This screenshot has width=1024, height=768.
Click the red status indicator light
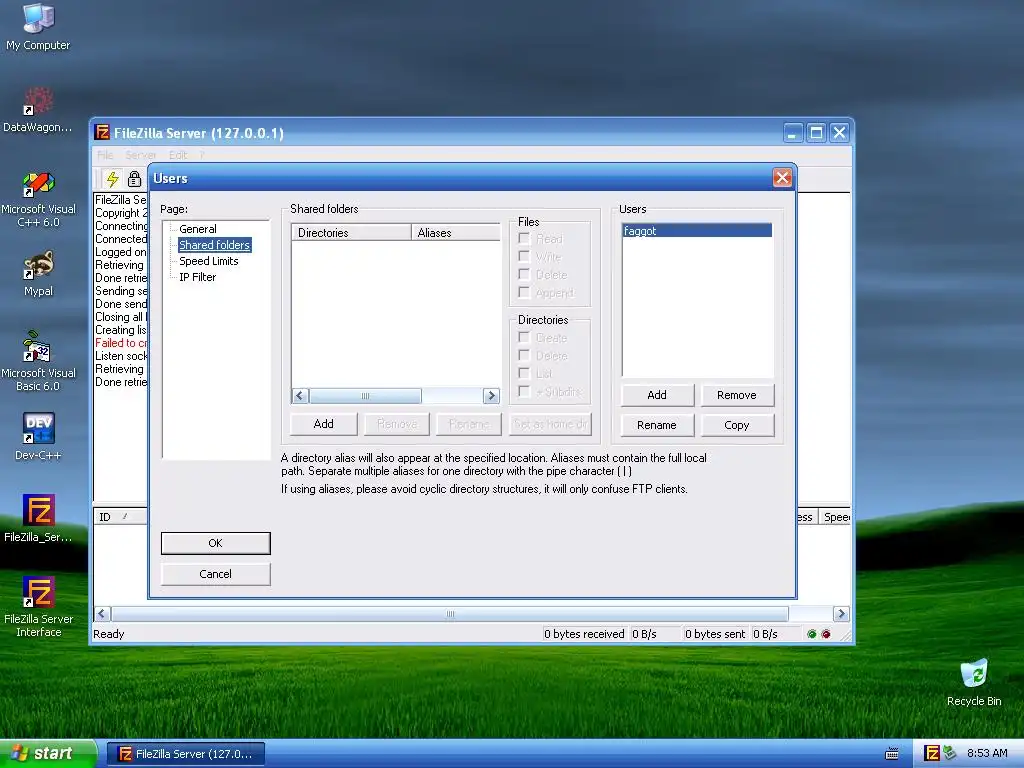[x=825, y=633]
